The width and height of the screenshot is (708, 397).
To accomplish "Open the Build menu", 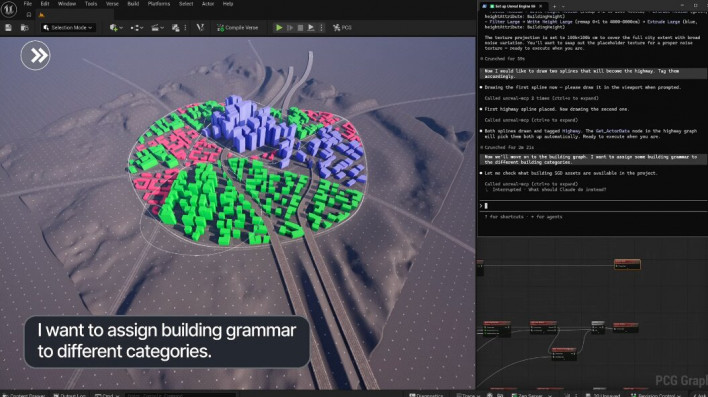I will pyautogui.click(x=133, y=4).
